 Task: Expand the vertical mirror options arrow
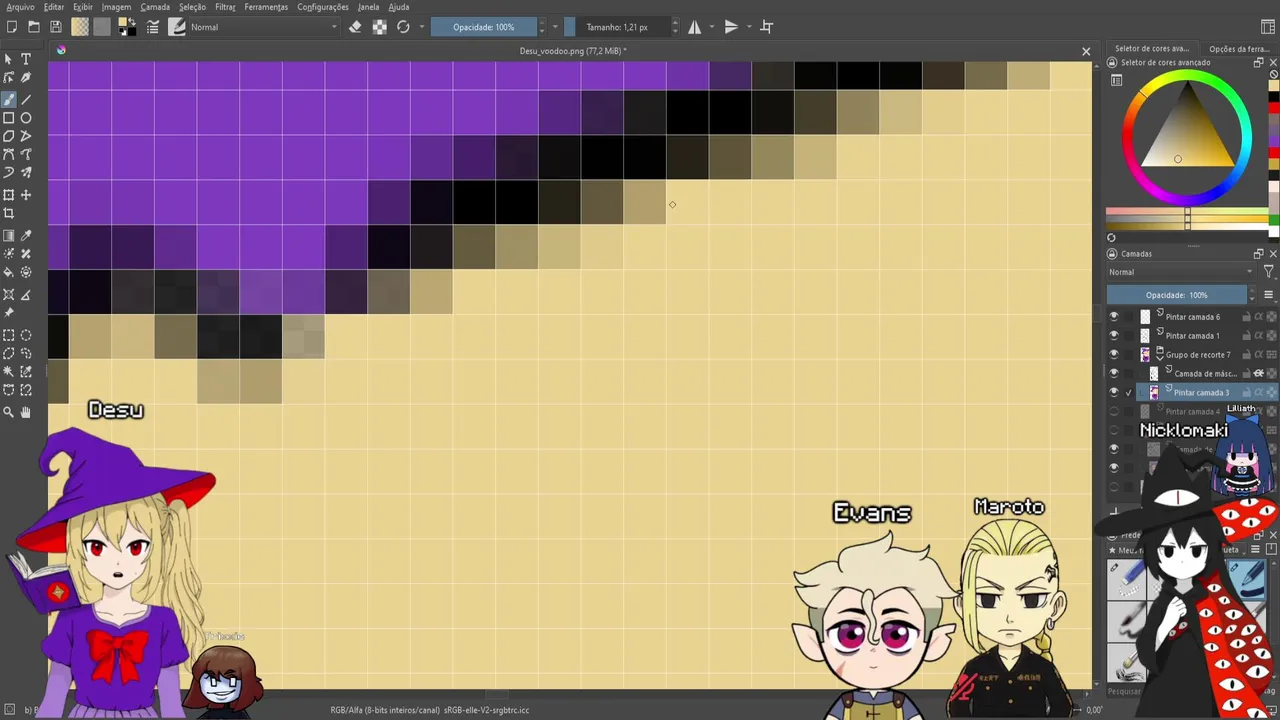(x=748, y=27)
